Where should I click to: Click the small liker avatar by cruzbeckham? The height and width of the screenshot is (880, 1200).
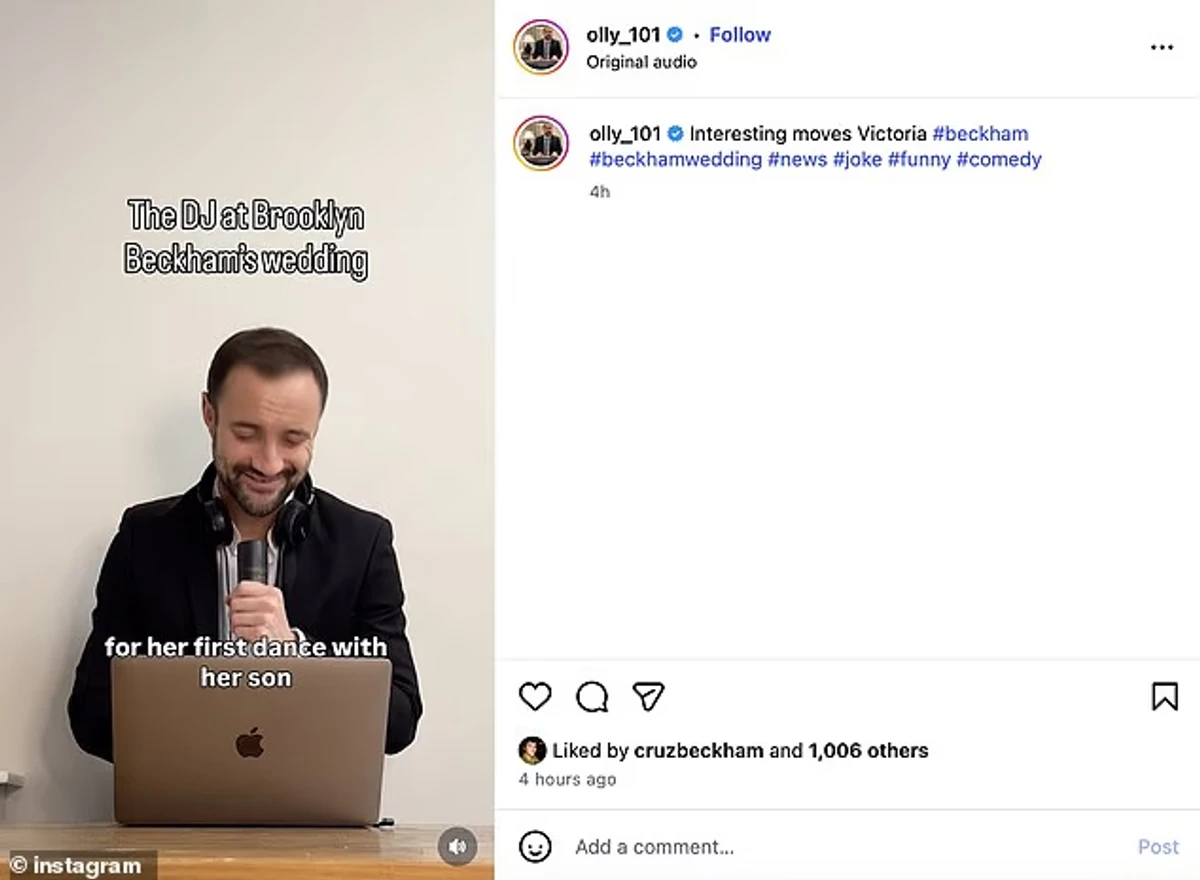pos(532,750)
